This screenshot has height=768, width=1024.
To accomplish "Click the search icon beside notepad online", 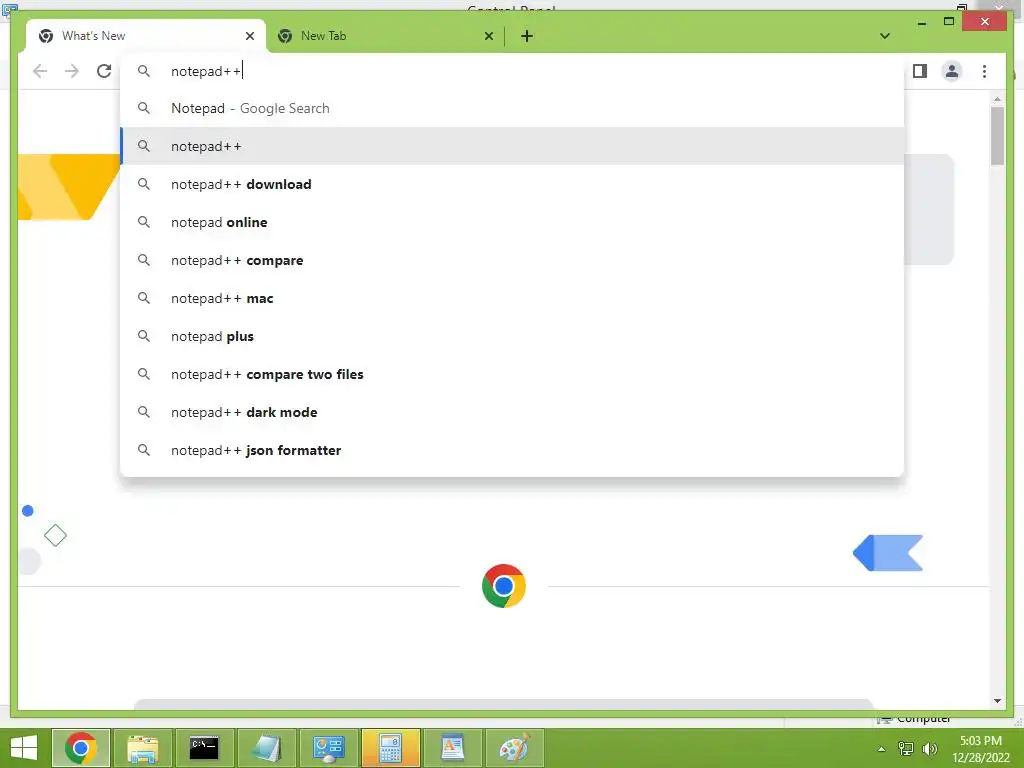I will [x=144, y=222].
